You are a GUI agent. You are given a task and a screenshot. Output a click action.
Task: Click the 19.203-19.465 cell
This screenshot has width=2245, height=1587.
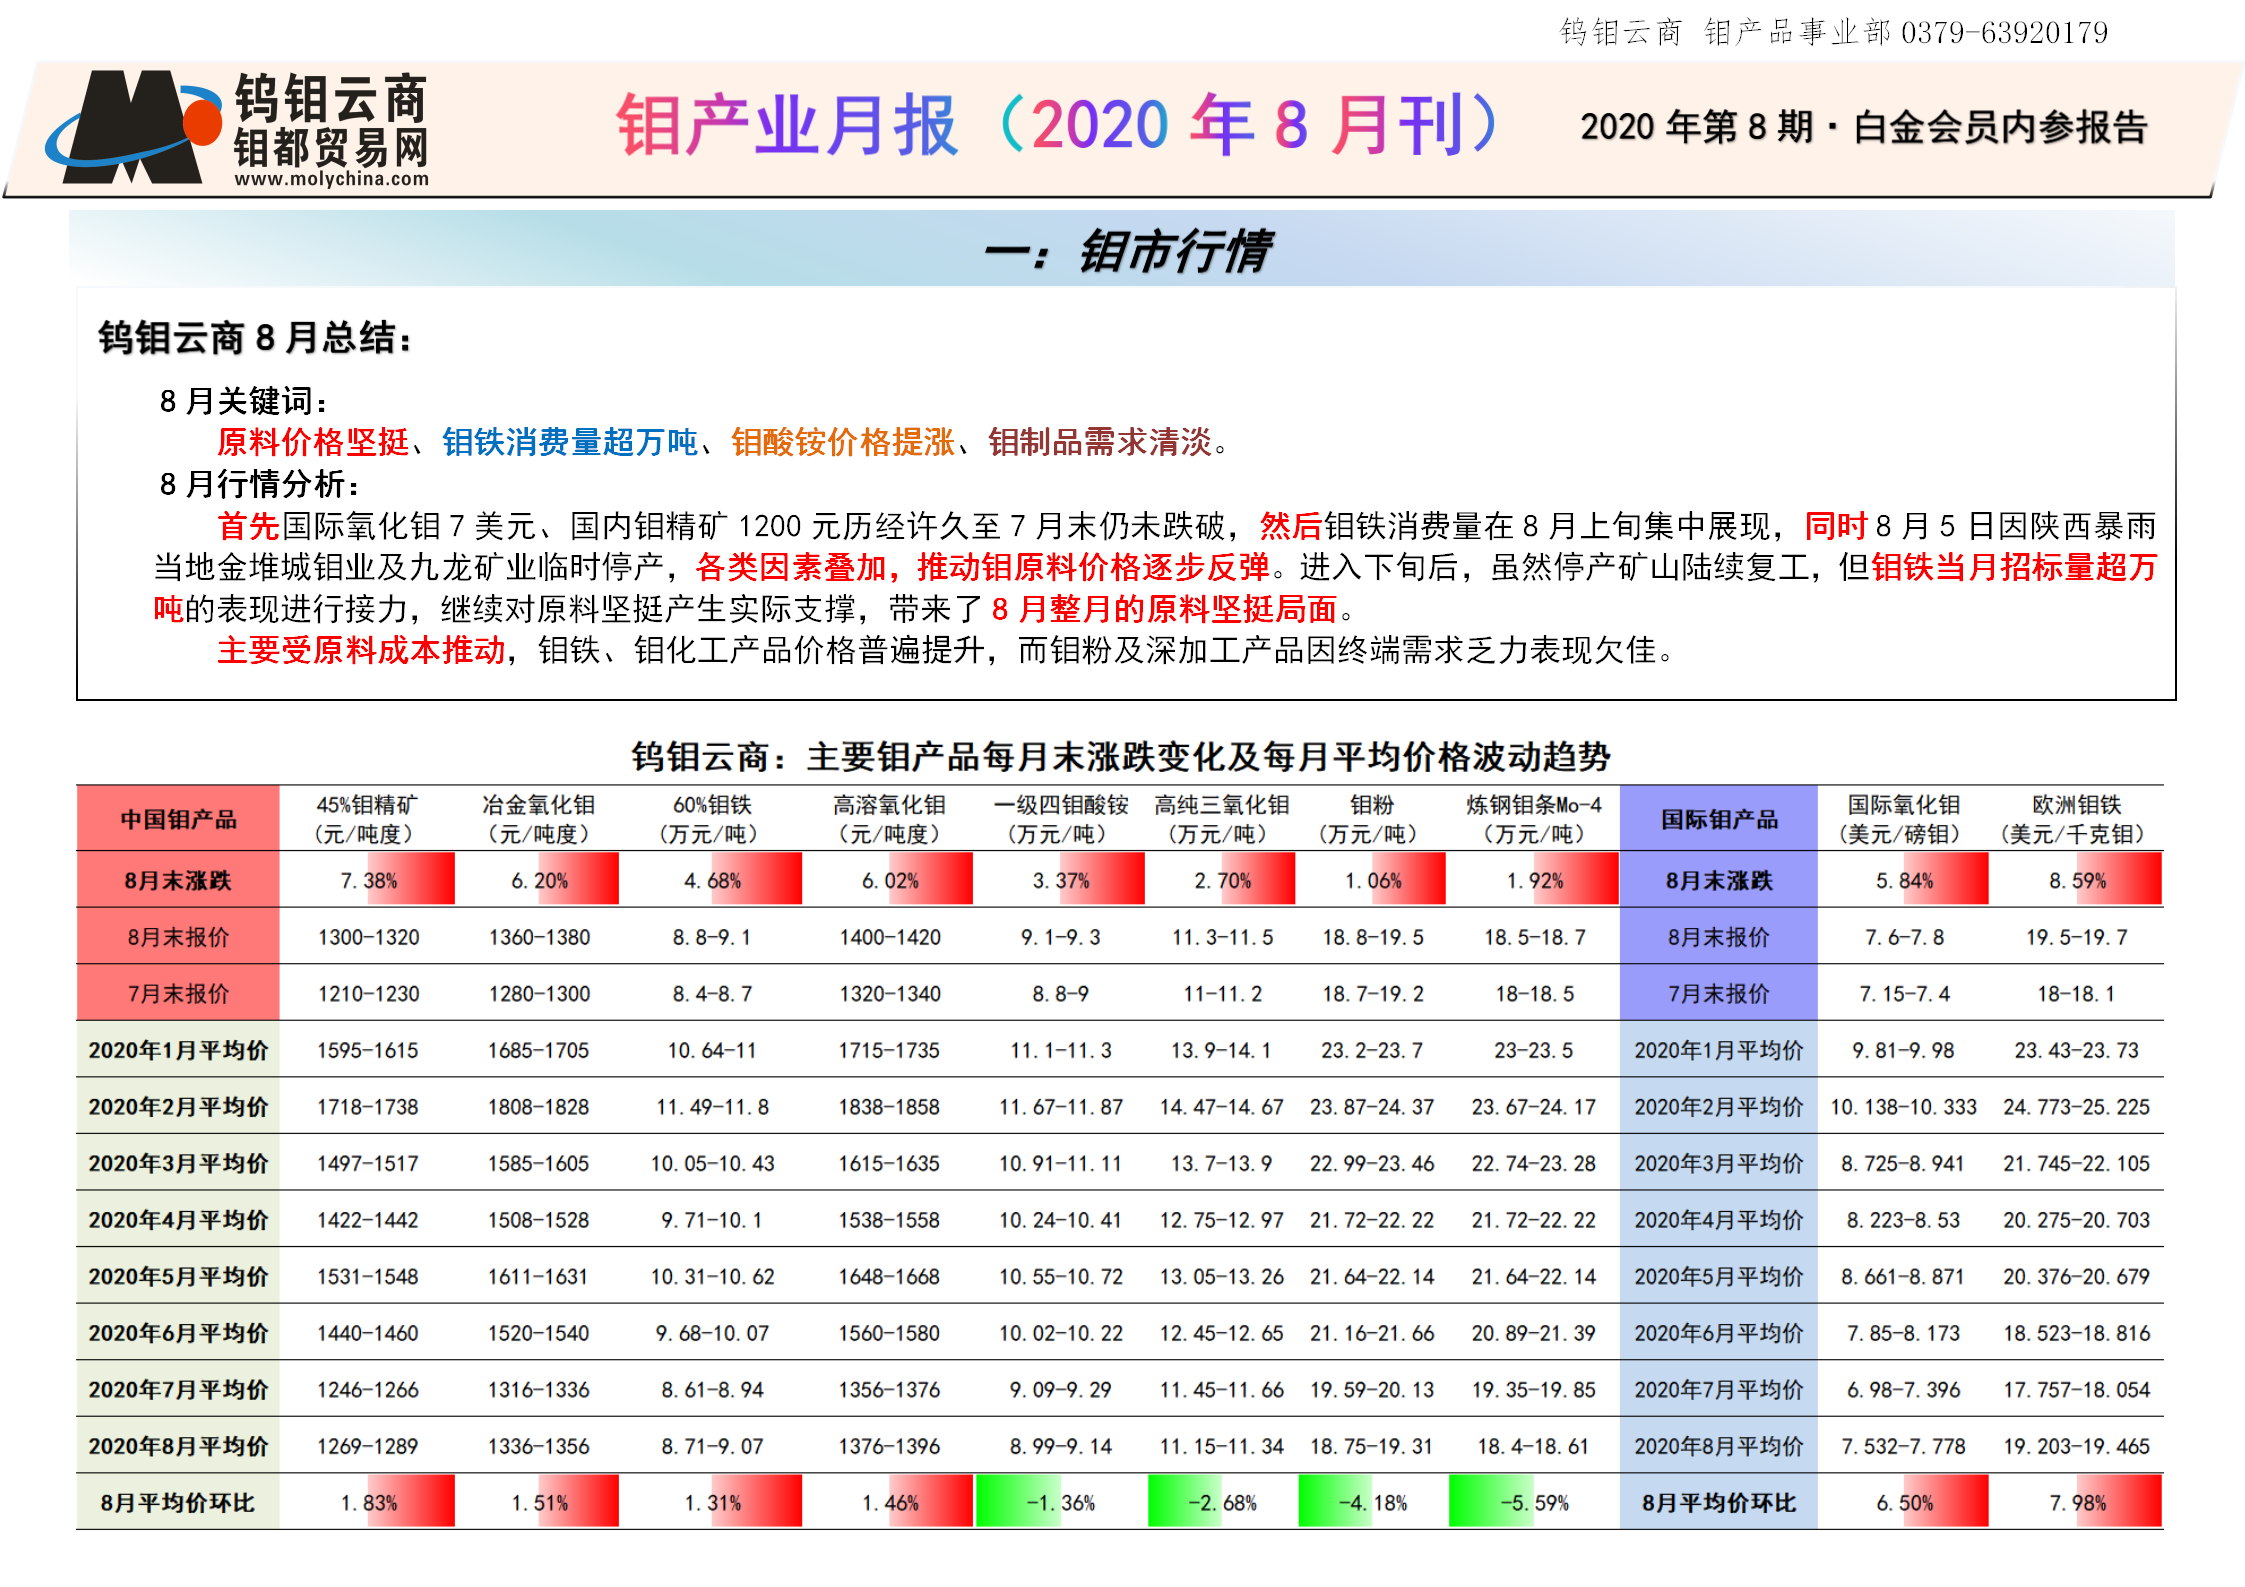[x=2076, y=1446]
